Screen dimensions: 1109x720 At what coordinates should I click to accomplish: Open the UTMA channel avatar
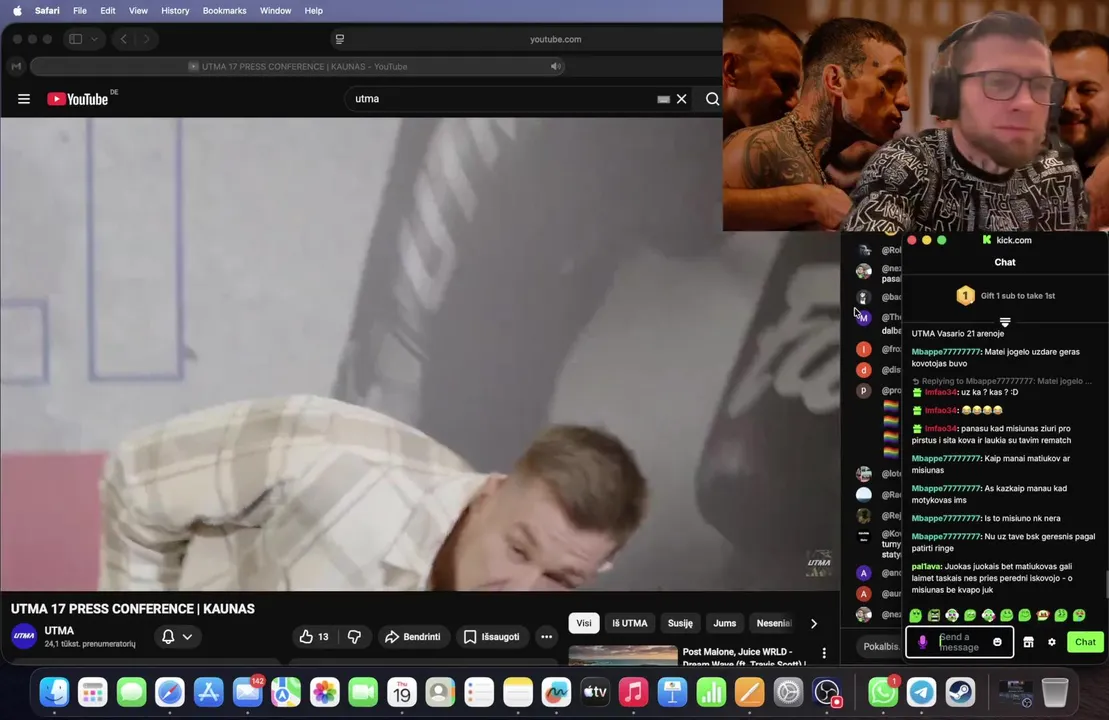tap(24, 636)
